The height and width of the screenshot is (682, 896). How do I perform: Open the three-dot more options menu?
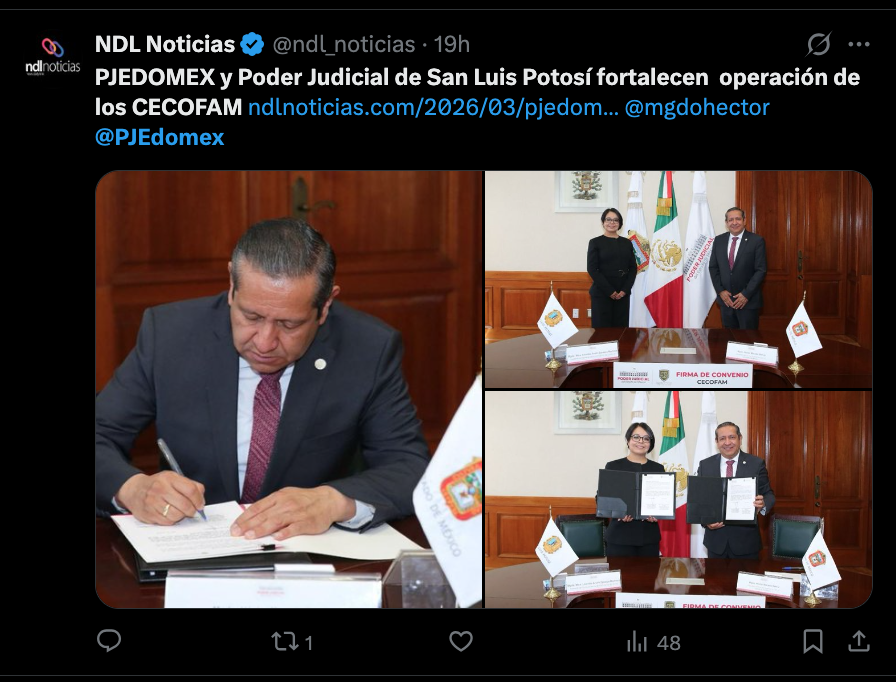tap(859, 44)
